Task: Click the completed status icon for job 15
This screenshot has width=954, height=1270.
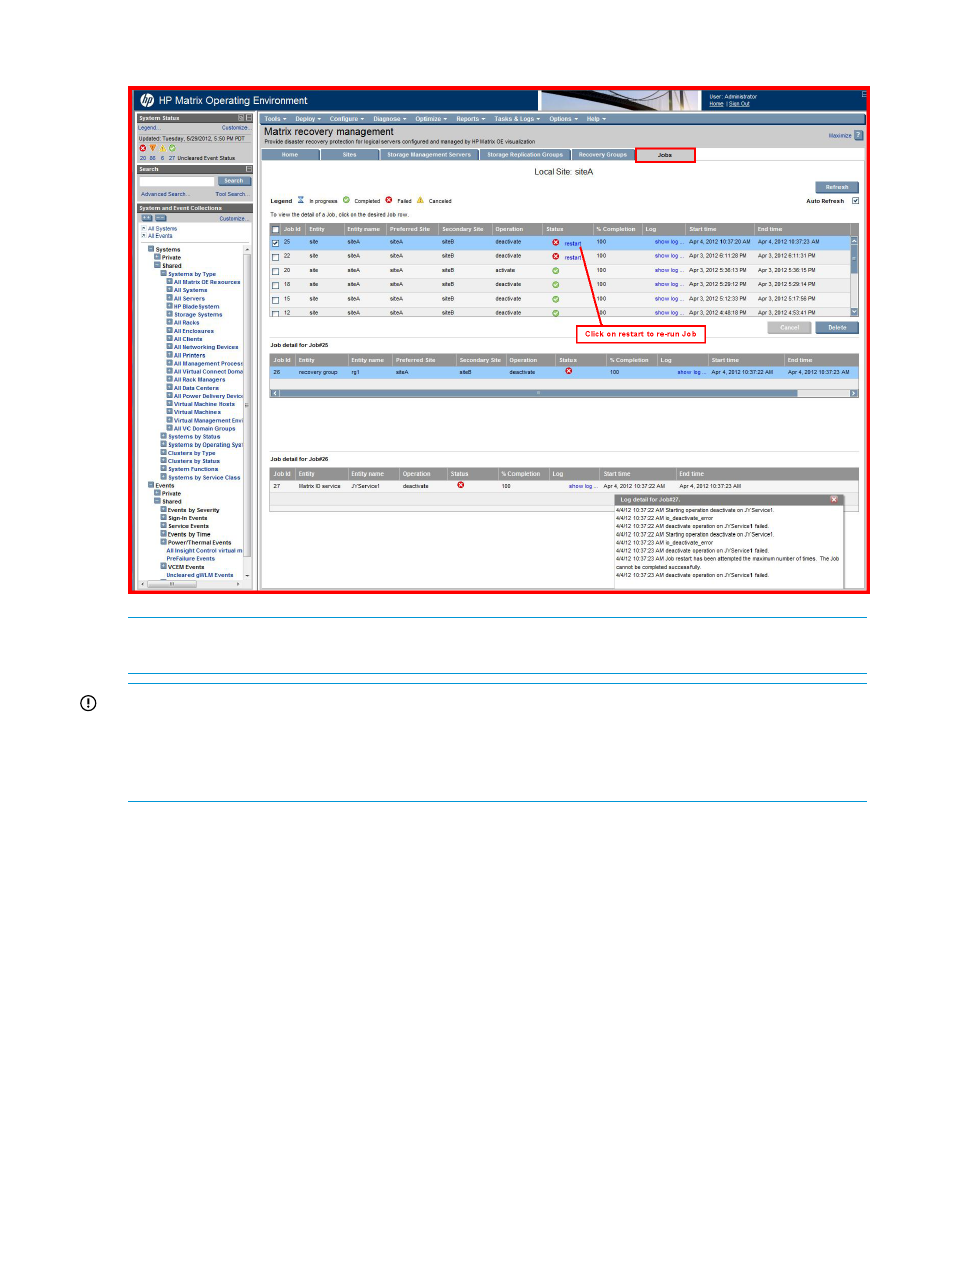Action: coord(556,298)
